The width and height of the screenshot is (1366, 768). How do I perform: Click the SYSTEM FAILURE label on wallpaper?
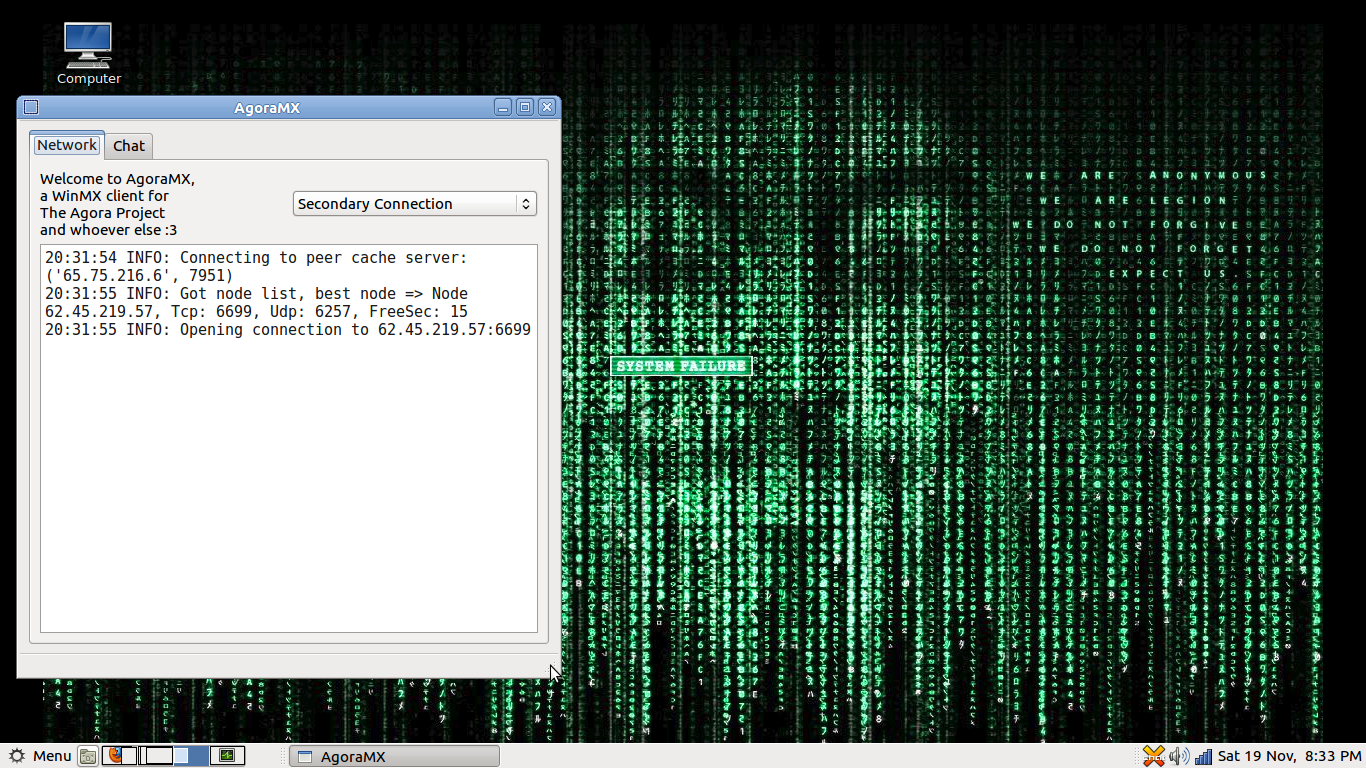tap(681, 367)
